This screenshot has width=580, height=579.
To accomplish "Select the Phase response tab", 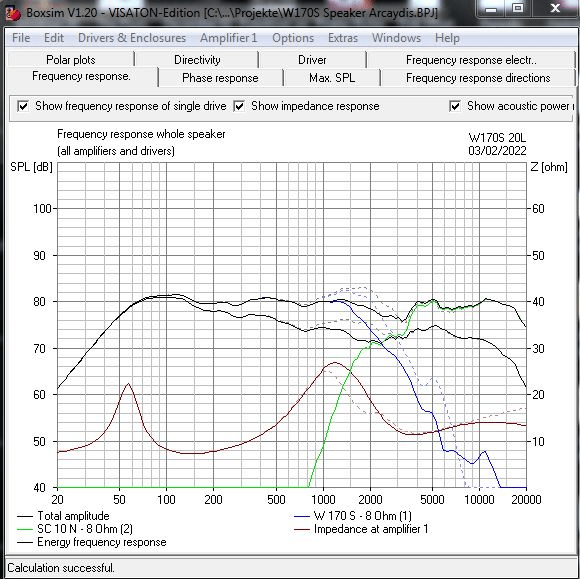I will [220, 78].
